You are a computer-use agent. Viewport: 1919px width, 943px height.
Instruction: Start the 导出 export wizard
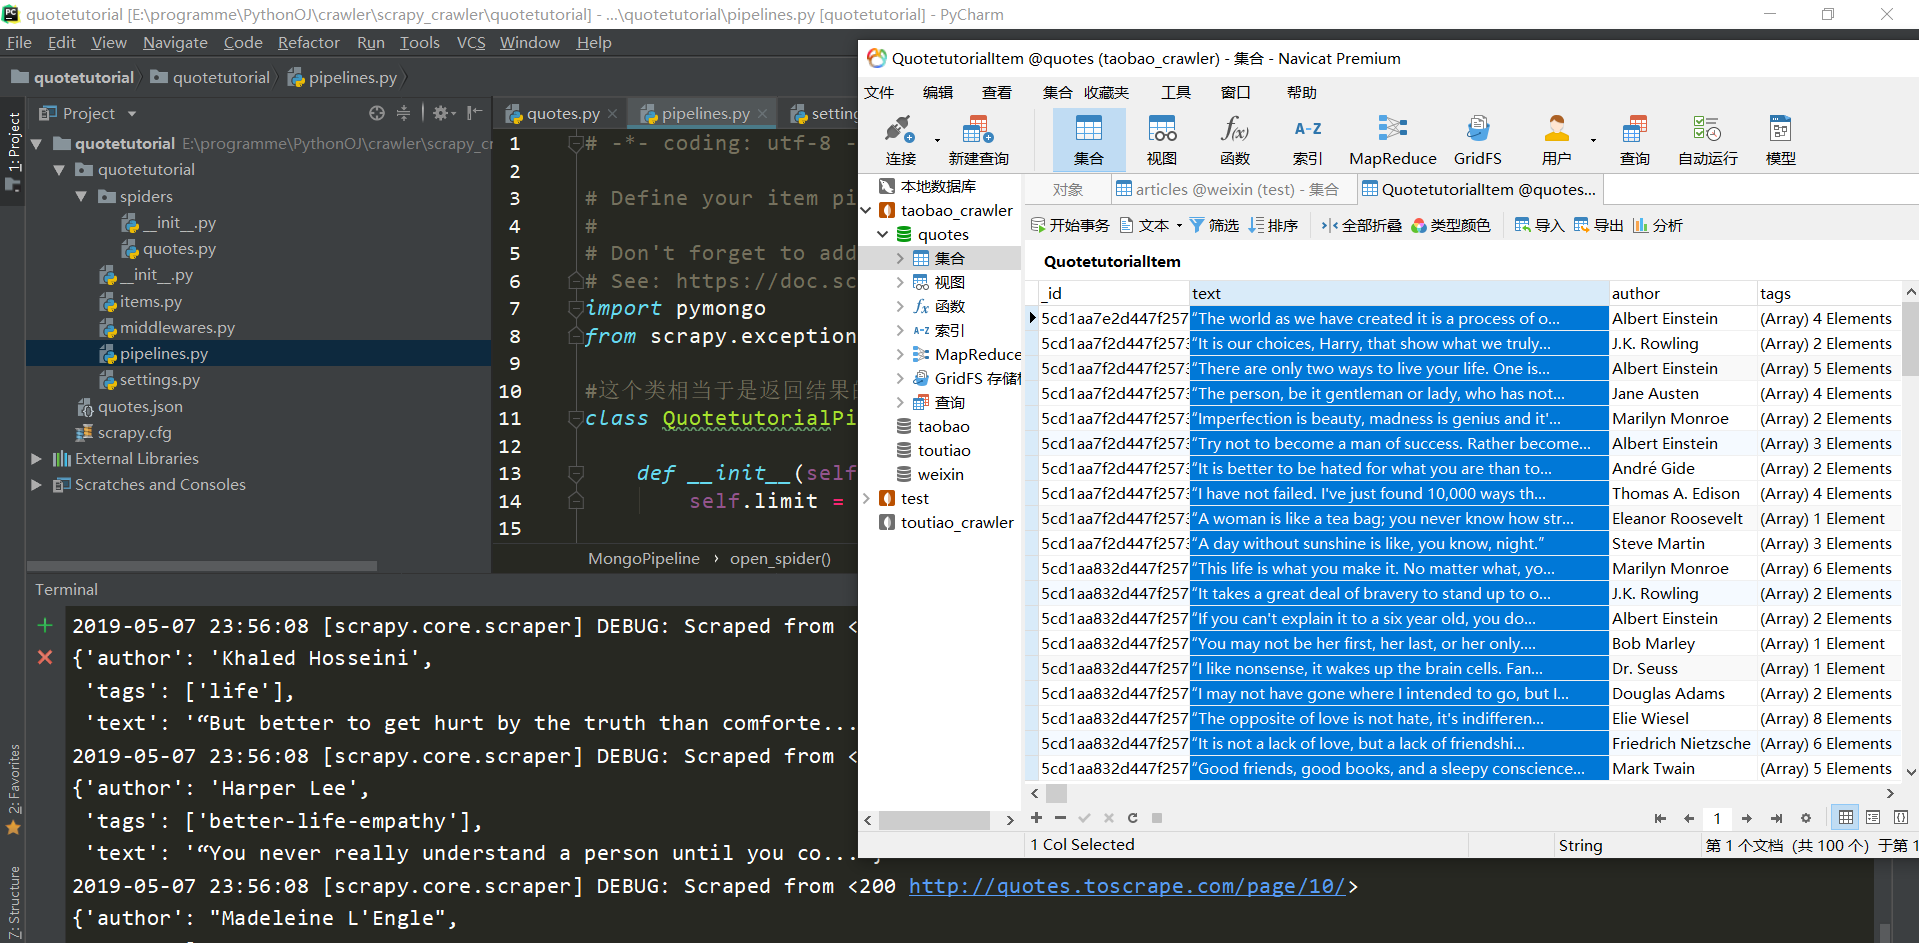click(1598, 225)
